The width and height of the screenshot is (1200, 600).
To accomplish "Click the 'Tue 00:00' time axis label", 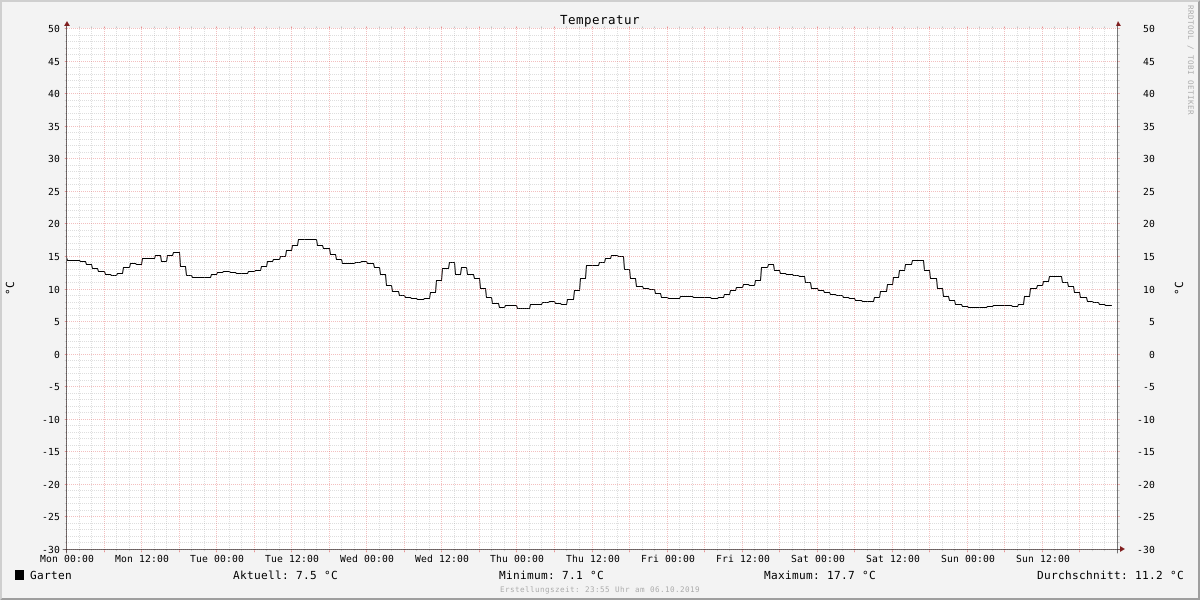I will pyautogui.click(x=217, y=559).
